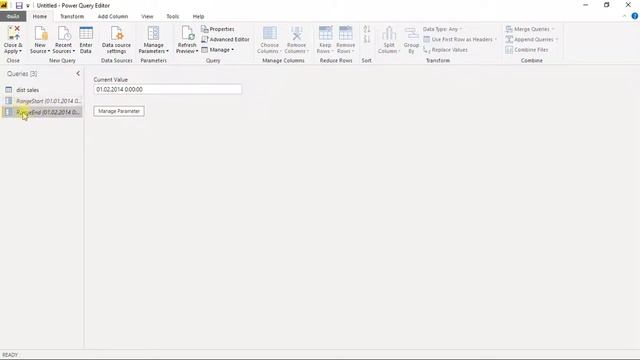
Task: Select the RangeStart parameter query
Action: click(x=42, y=101)
